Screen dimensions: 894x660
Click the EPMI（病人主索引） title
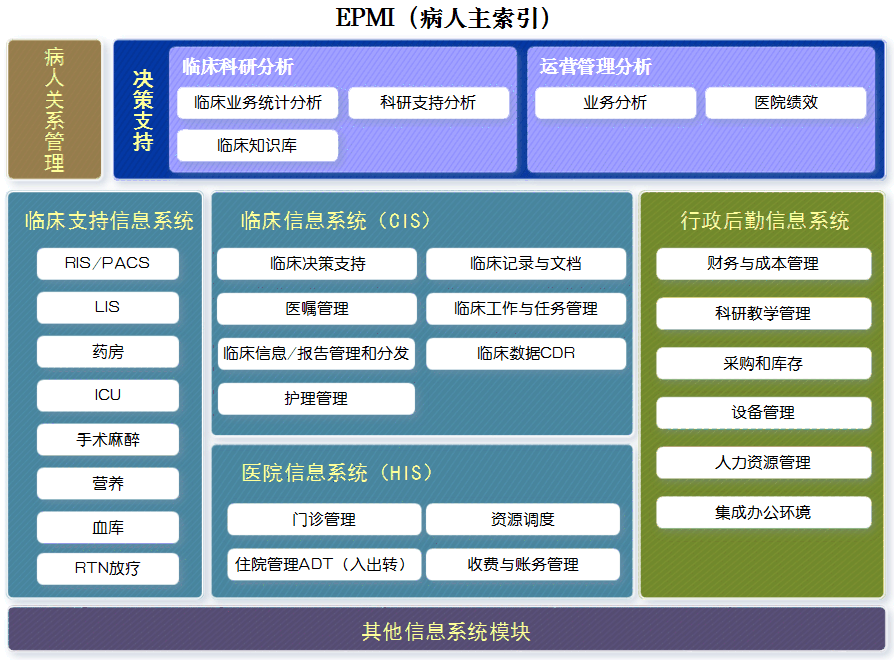click(x=444, y=18)
